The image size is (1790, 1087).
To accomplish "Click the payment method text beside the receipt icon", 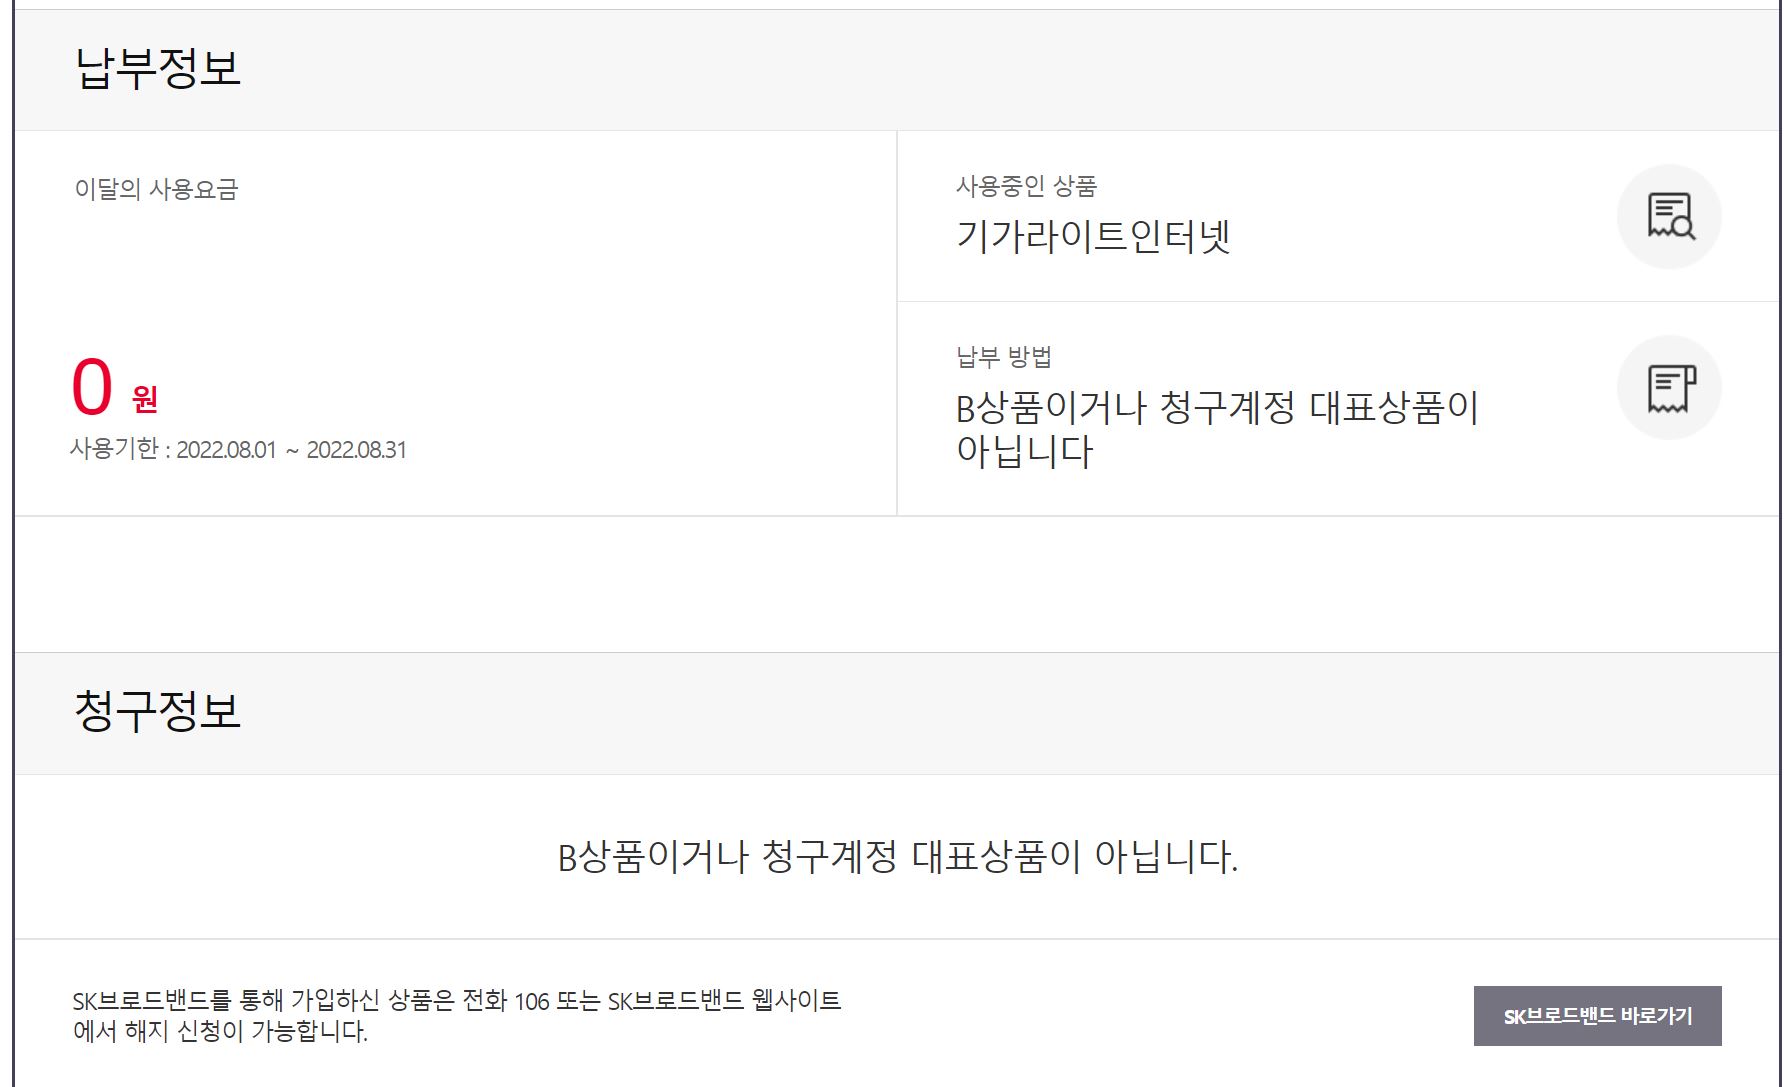I will (1216, 408).
